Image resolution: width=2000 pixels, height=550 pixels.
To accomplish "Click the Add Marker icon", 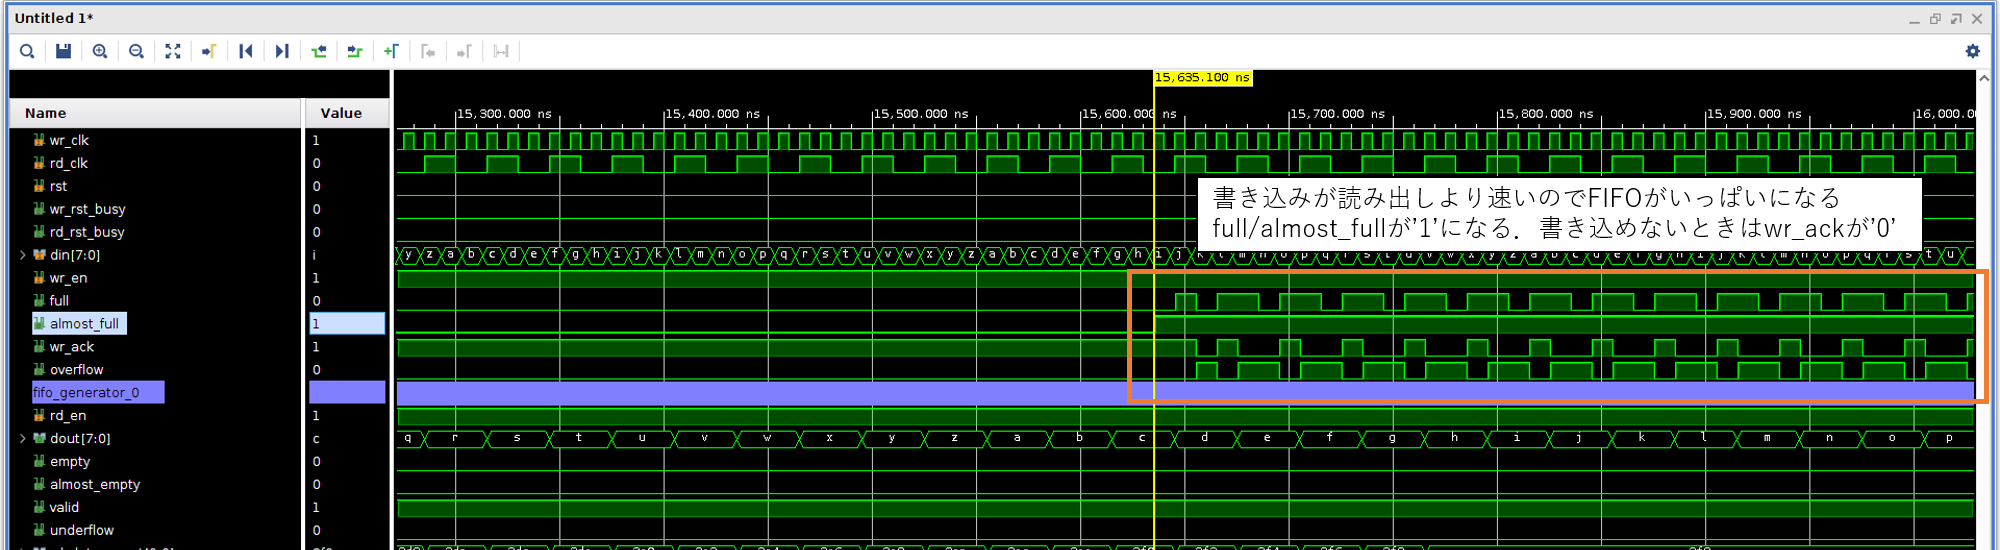I will pyautogui.click(x=391, y=51).
